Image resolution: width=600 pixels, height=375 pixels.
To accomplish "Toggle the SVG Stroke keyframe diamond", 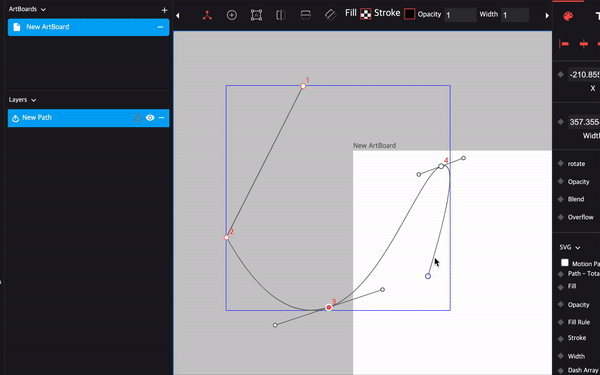I will point(561,339).
